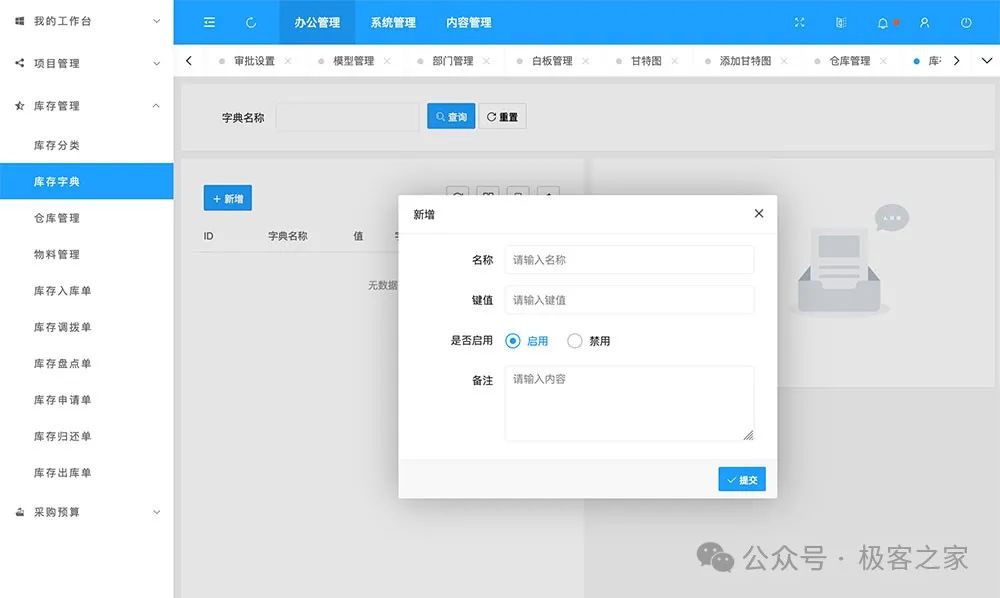Open 仓库管理 in the sidebar
This screenshot has height=598, width=1000.
tap(87, 218)
